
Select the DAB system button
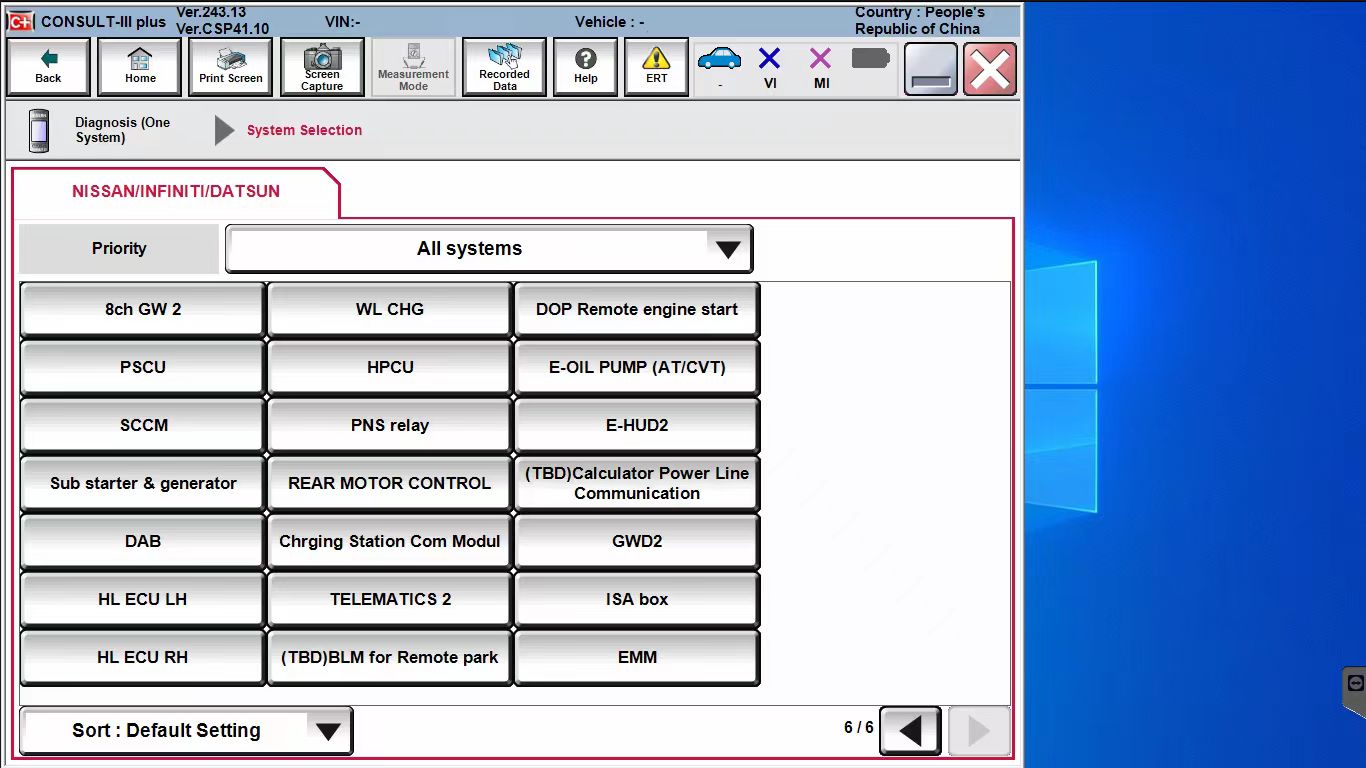[143, 541]
